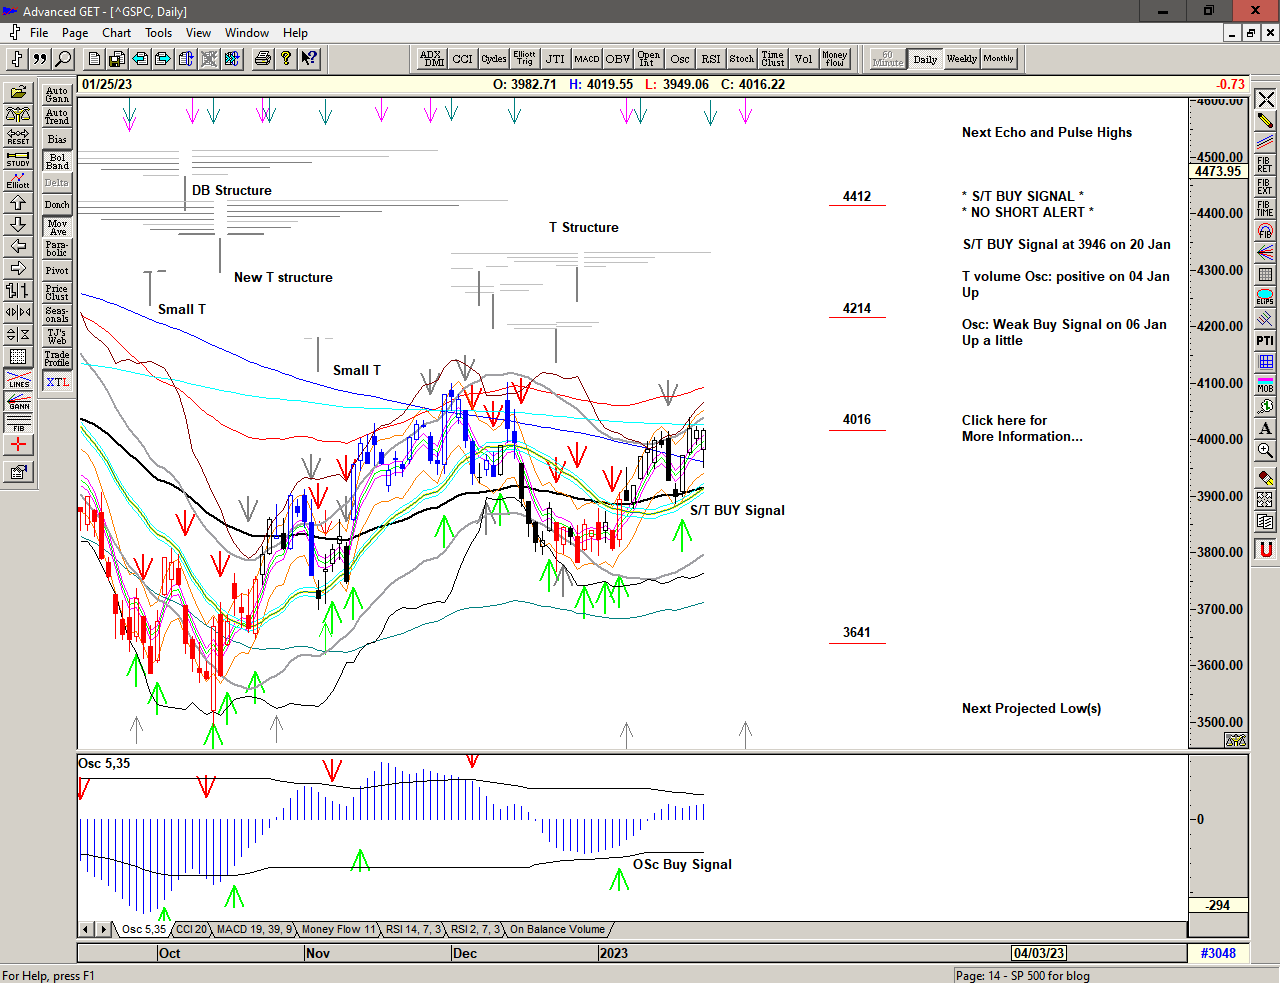This screenshot has height=983, width=1280.
Task: Click the MOB make-or-break tool
Action: [1265, 384]
